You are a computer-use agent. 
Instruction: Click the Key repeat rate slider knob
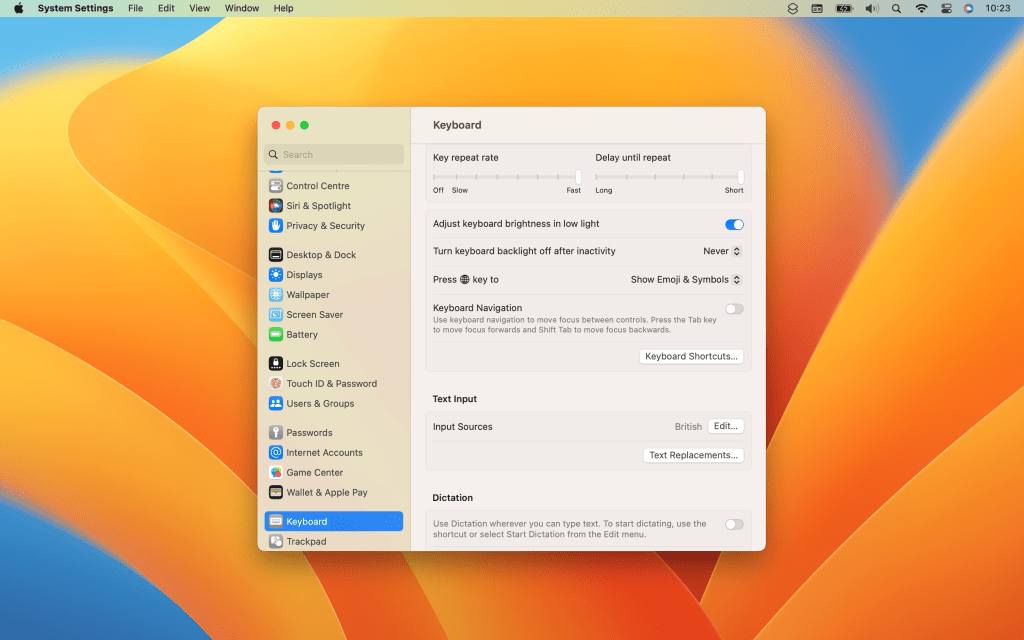578,177
